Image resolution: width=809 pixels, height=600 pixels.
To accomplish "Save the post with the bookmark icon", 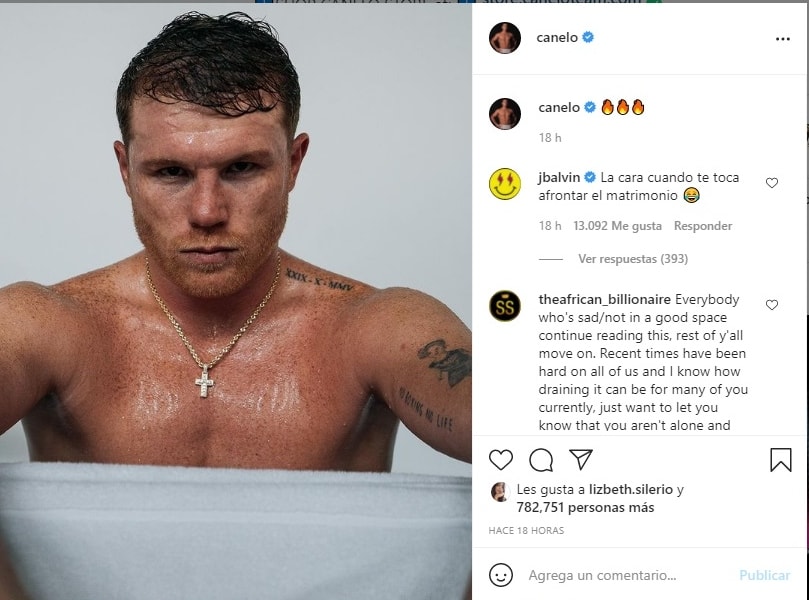I will tap(781, 460).
